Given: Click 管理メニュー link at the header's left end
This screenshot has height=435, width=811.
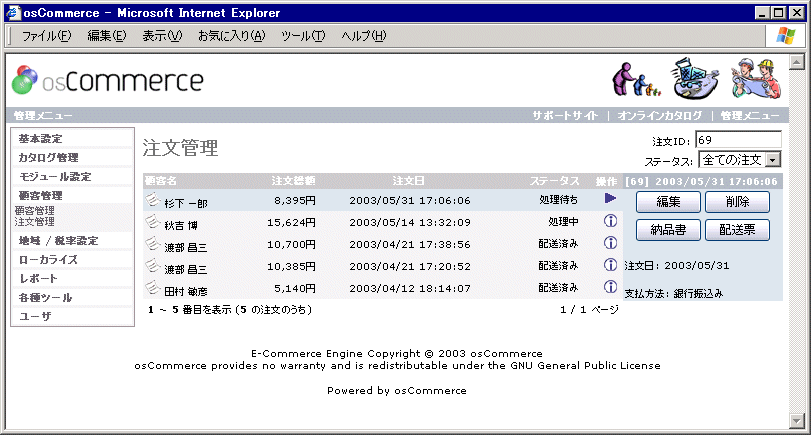Looking at the screenshot, I should 43,115.
